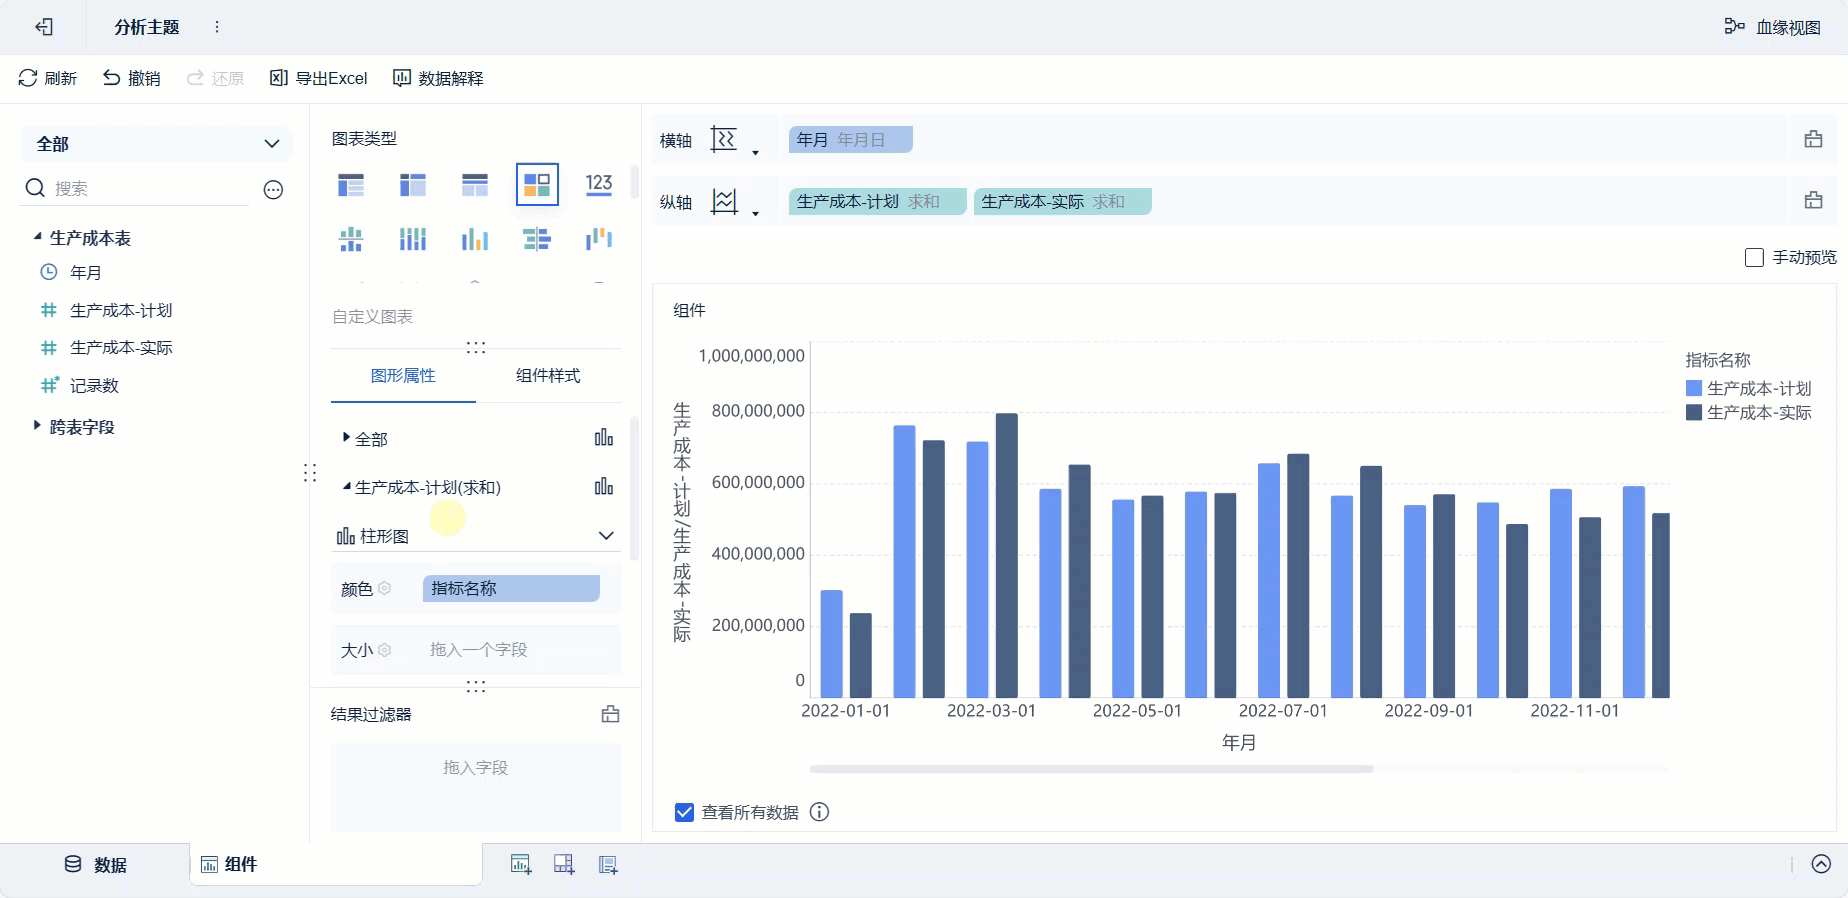Expand the 全部 section in graphic properties

(346, 438)
